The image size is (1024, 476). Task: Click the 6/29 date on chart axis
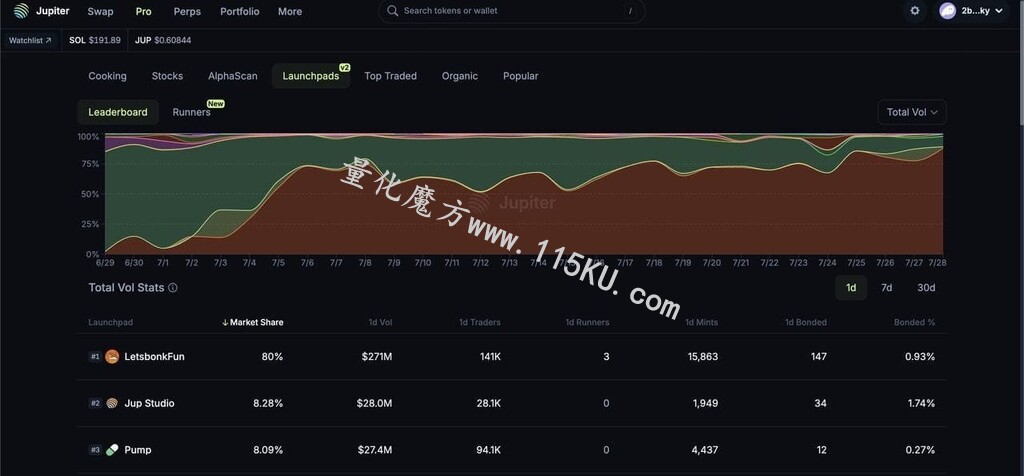(105, 263)
